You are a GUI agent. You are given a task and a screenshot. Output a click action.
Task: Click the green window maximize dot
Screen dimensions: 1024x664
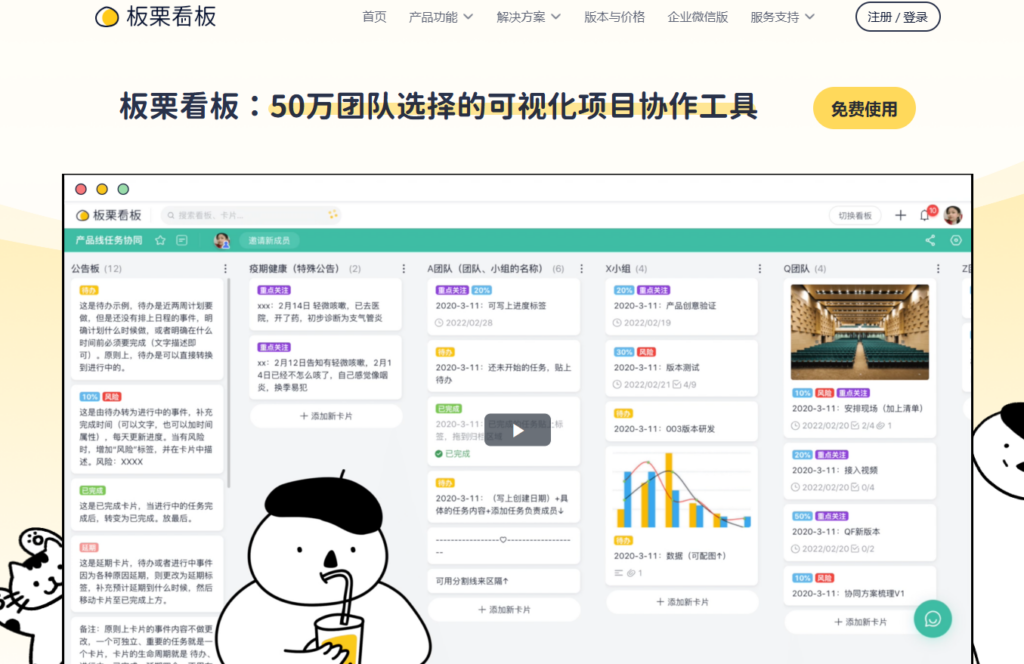123,189
